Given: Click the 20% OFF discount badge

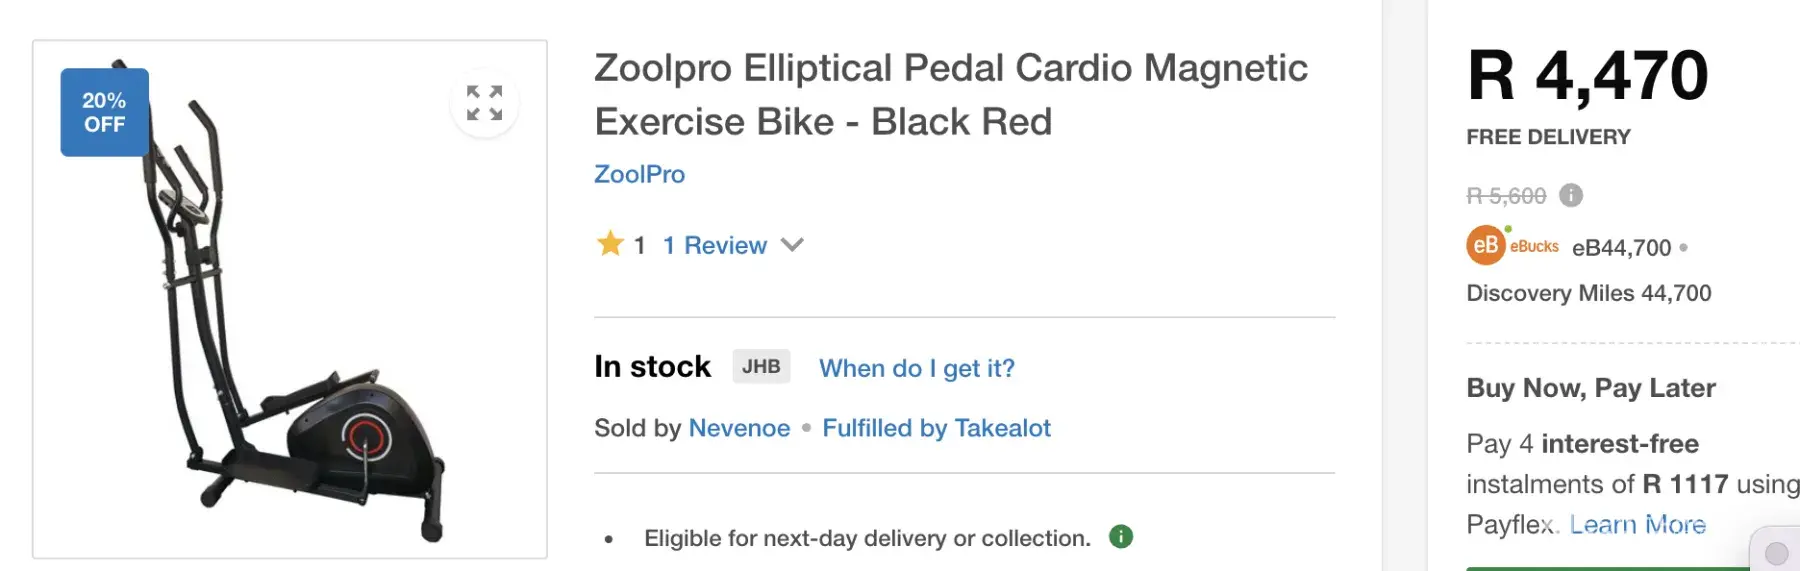Looking at the screenshot, I should tap(104, 112).
